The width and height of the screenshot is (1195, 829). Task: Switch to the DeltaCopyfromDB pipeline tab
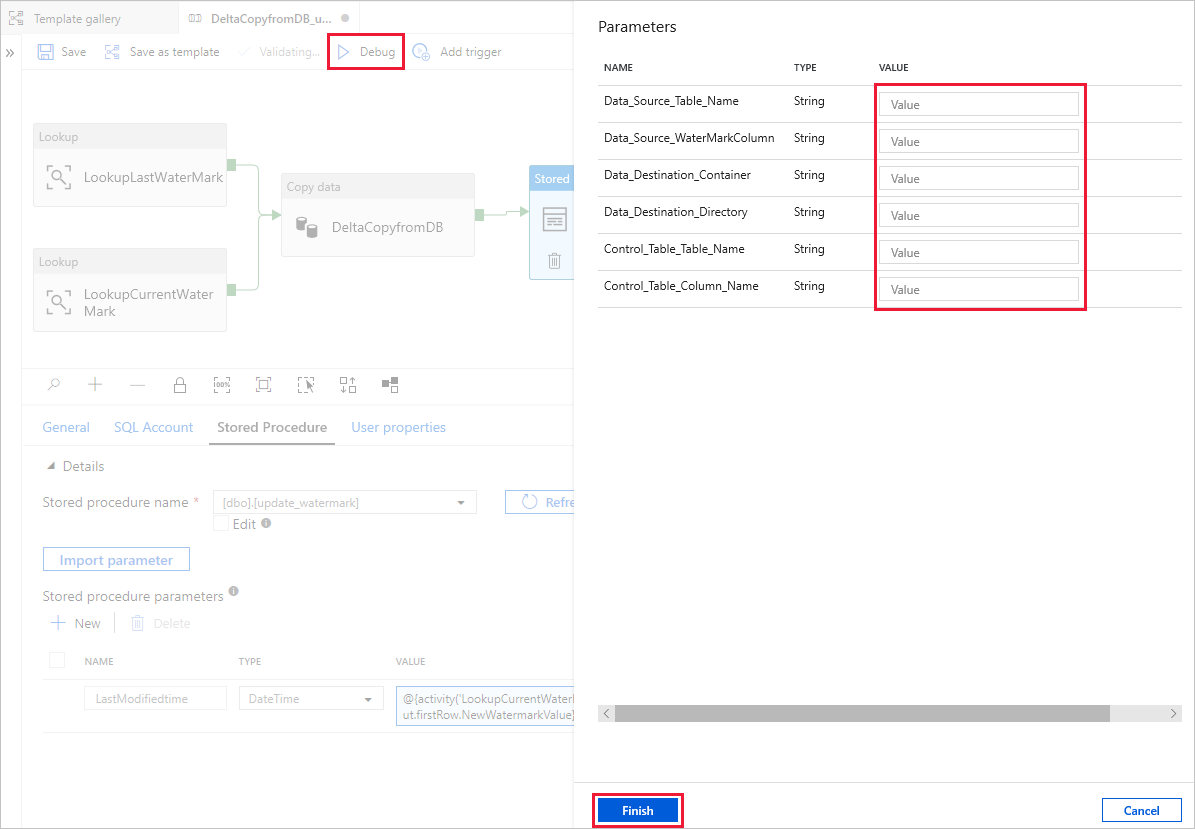pyautogui.click(x=271, y=18)
